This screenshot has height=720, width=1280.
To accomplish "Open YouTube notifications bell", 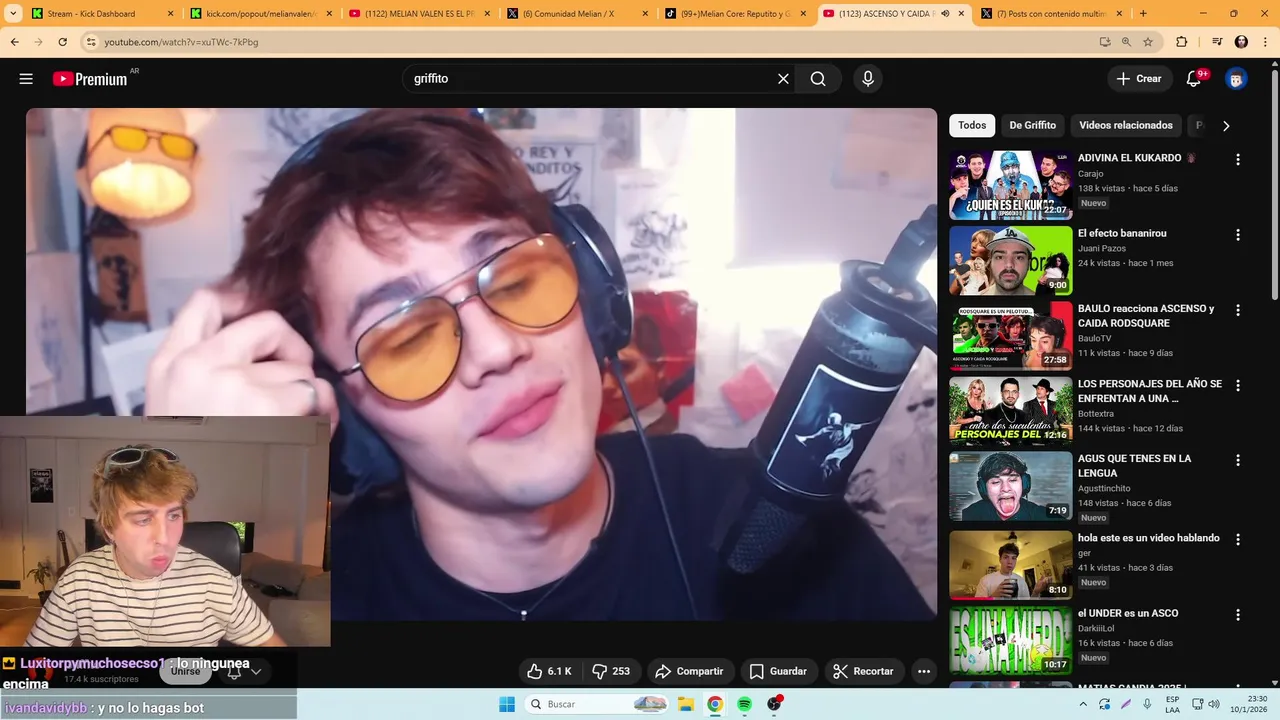I will click(x=1194, y=79).
